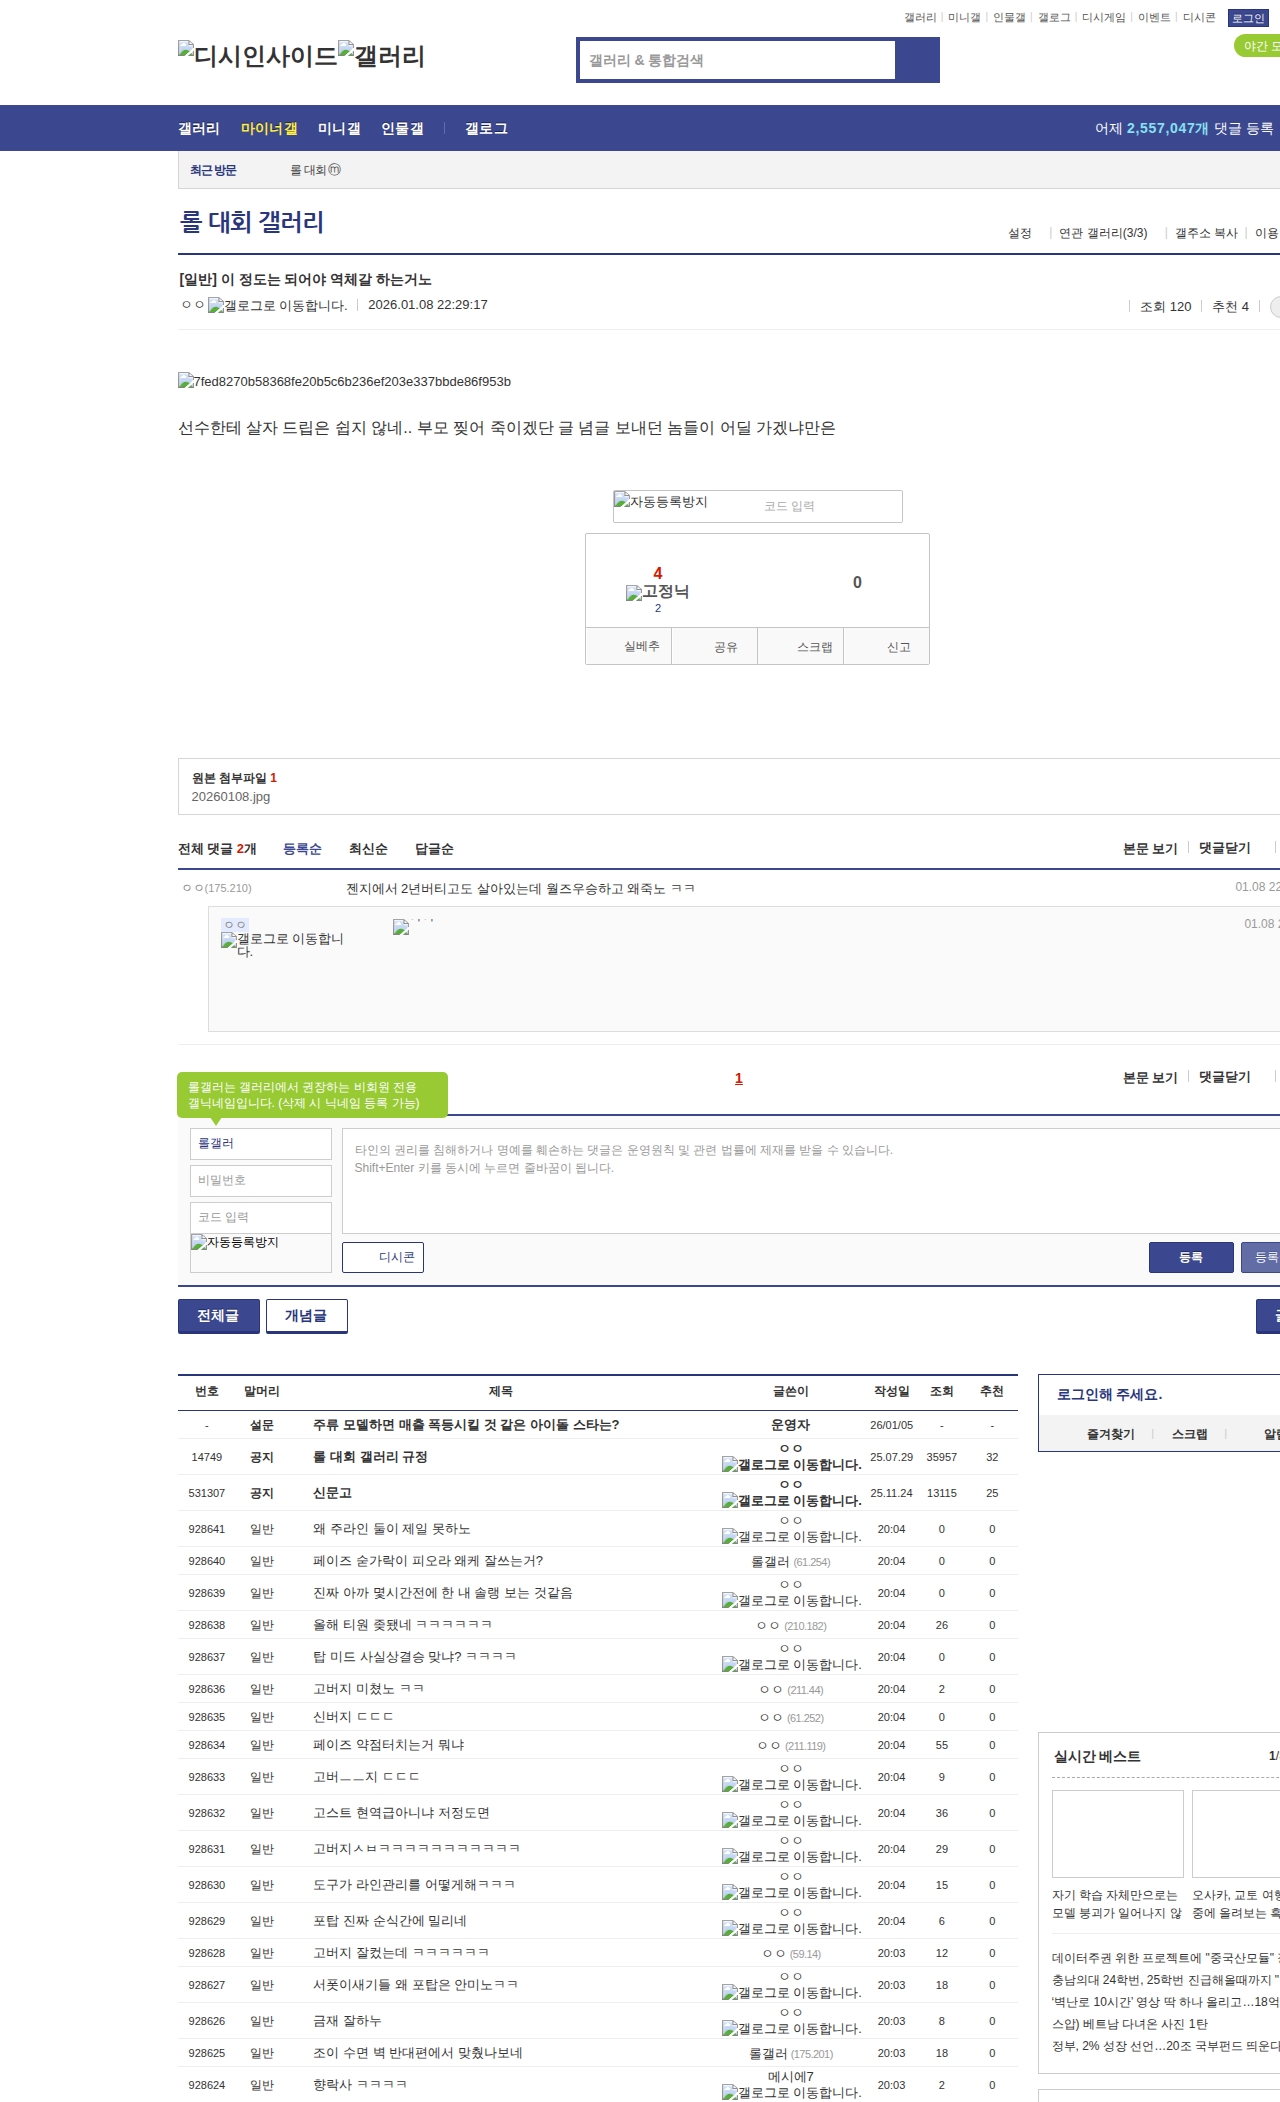Click the 갤주소 복사 link
The height and width of the screenshot is (2102, 1280).
[x=1205, y=233]
